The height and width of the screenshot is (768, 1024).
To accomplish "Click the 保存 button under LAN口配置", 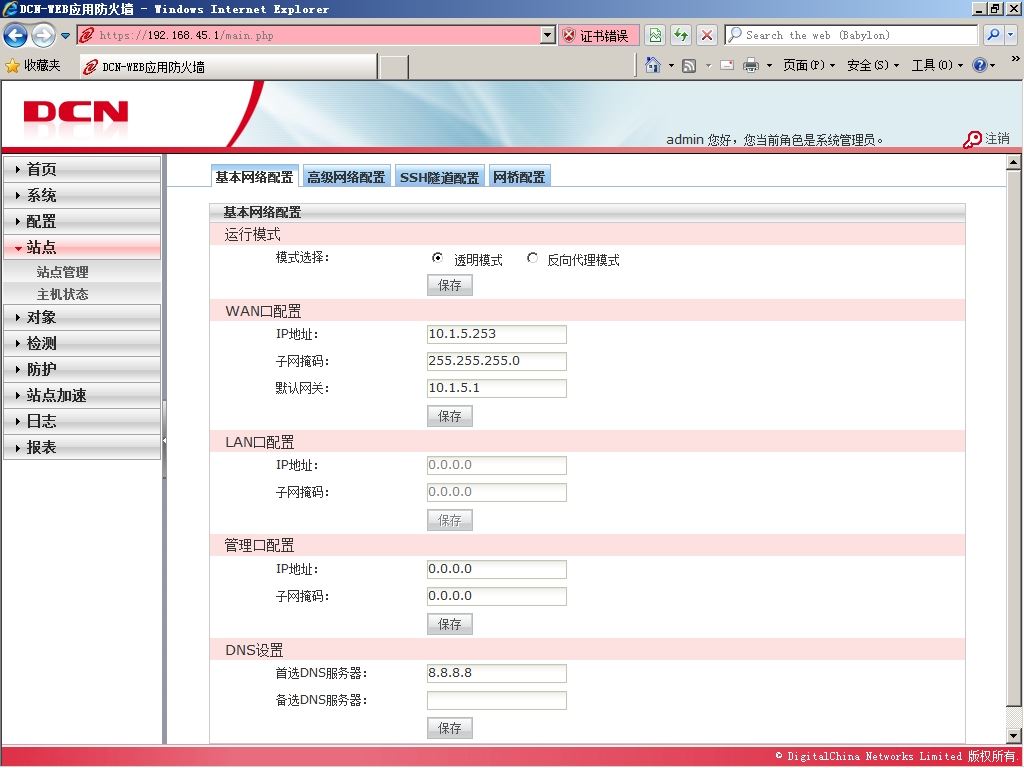I will coord(449,520).
